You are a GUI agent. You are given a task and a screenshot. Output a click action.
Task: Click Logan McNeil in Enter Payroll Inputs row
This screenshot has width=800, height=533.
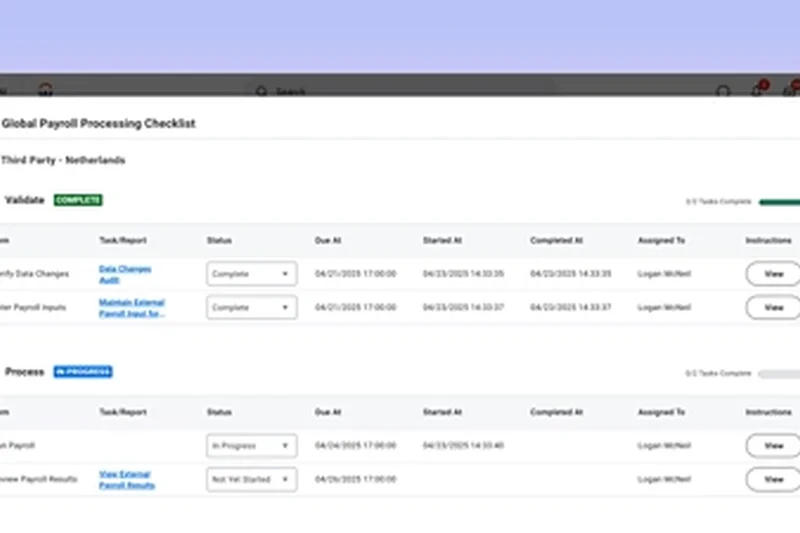pyautogui.click(x=664, y=308)
